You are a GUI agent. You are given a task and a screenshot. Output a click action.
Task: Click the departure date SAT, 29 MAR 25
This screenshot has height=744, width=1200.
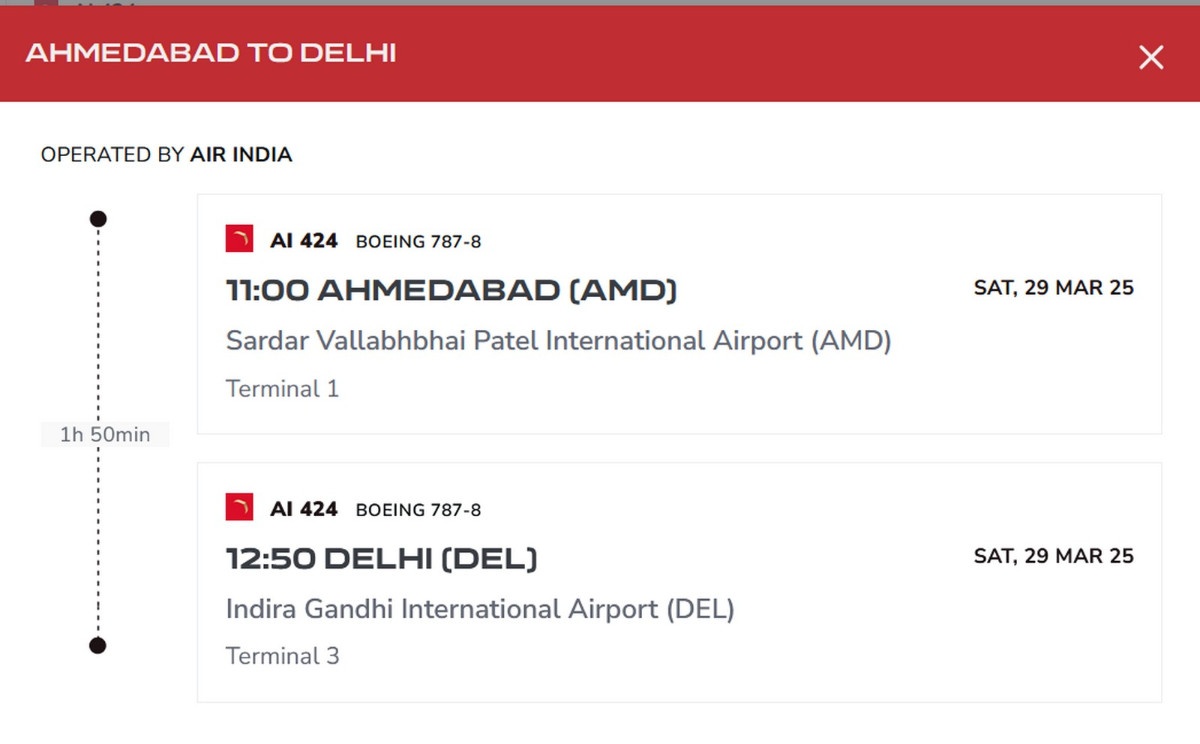point(1053,288)
